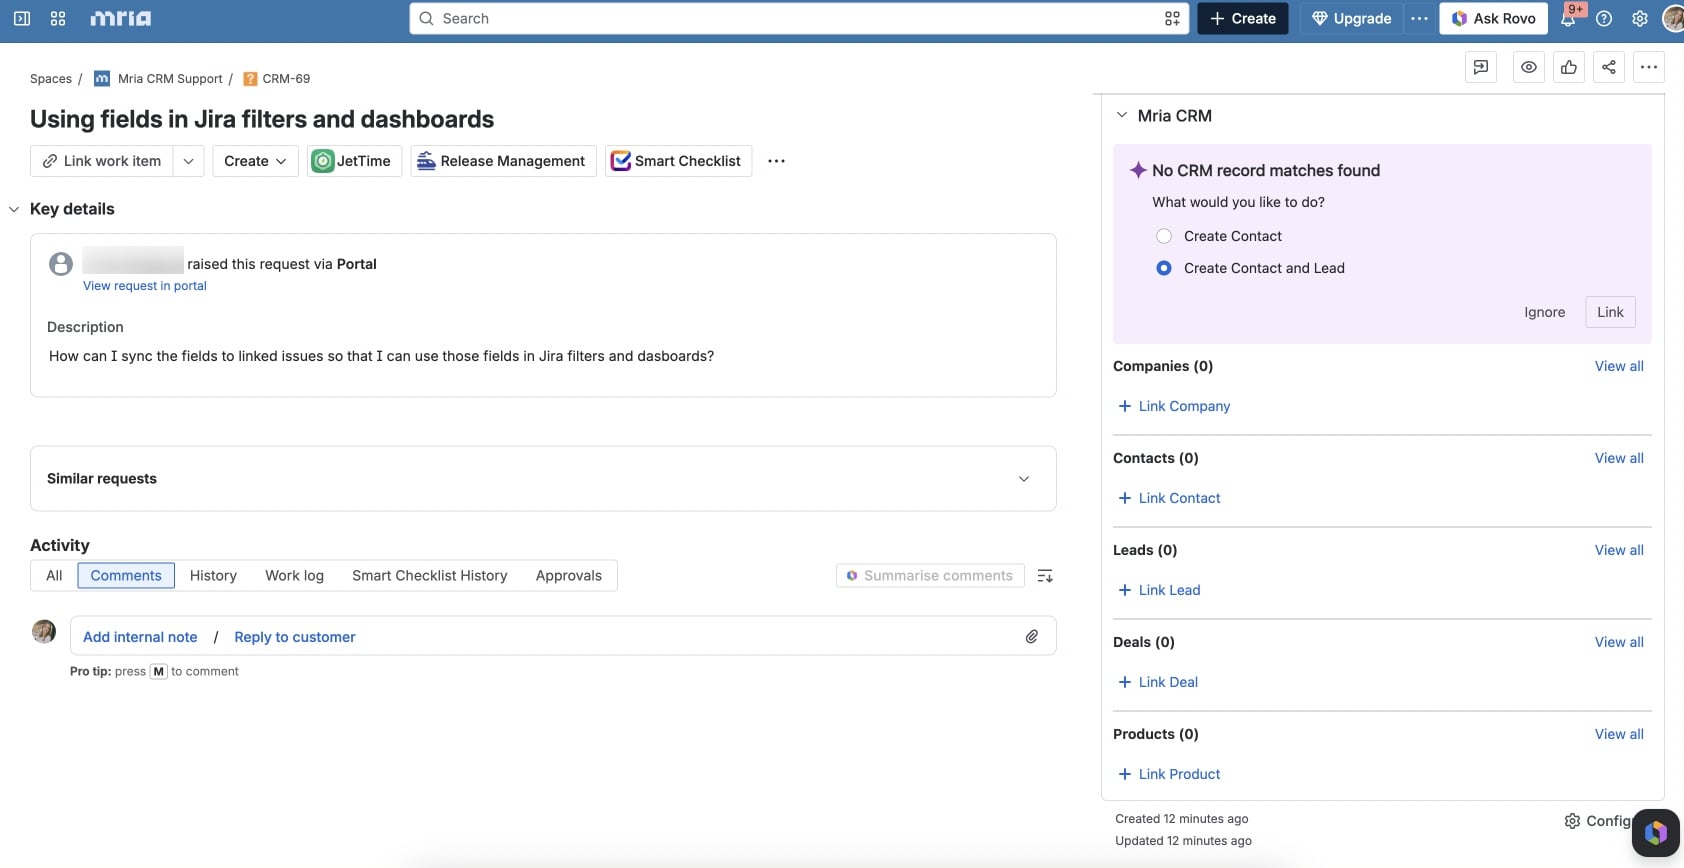1684x868 pixels.
Task: Click Upgrade button
Action: click(x=1351, y=18)
